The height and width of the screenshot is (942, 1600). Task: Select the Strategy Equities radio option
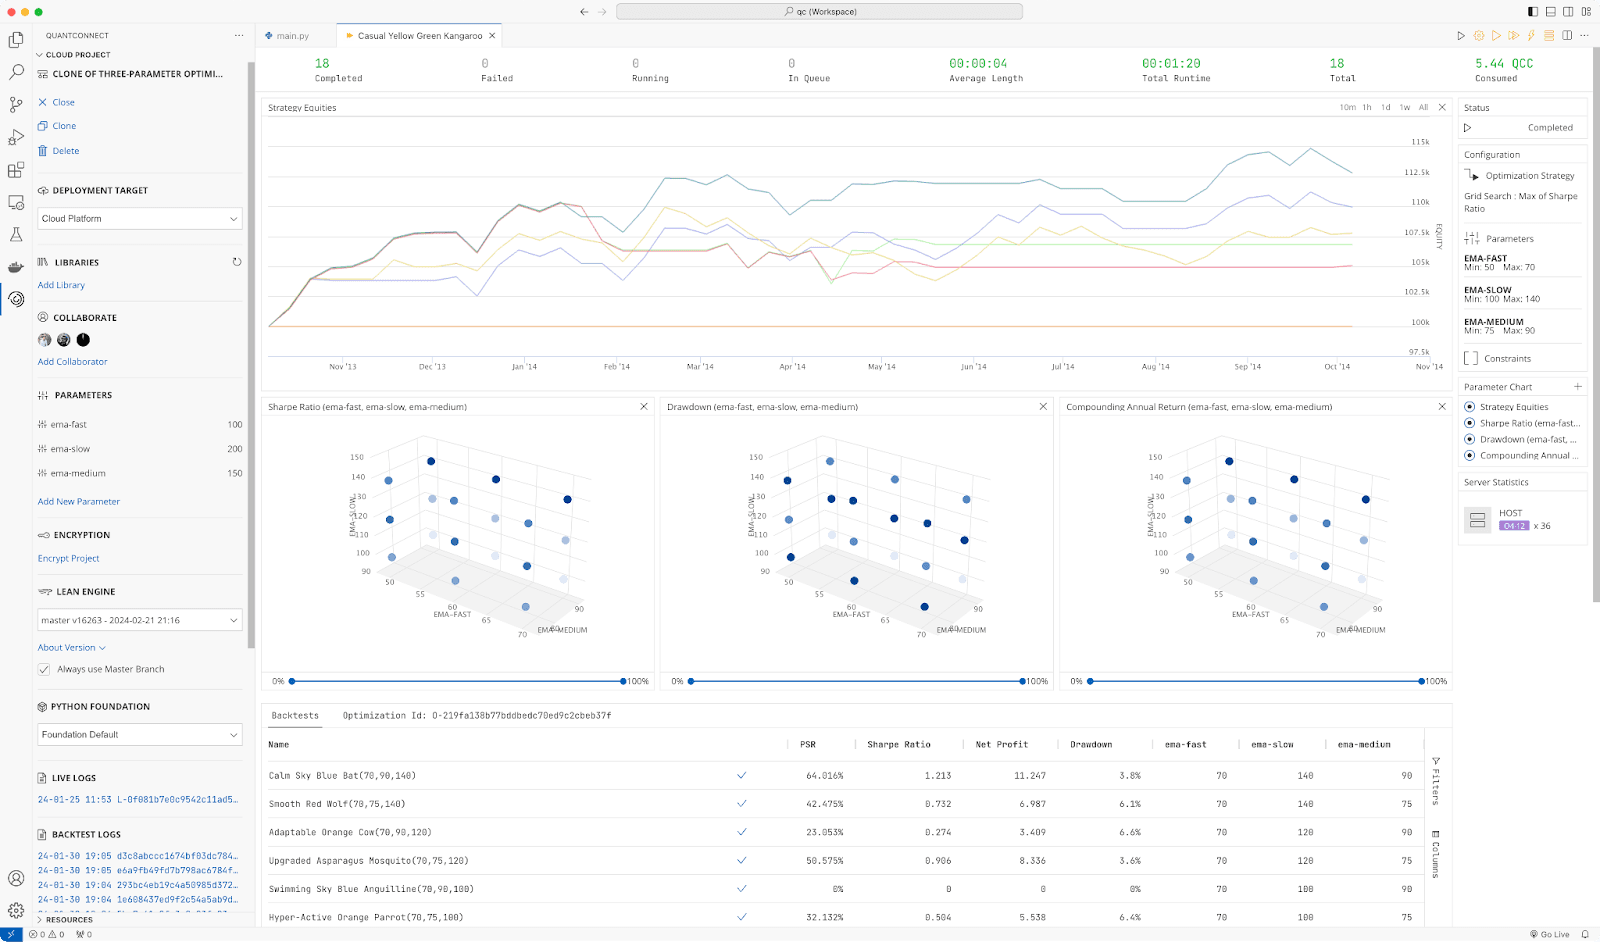coord(1469,407)
